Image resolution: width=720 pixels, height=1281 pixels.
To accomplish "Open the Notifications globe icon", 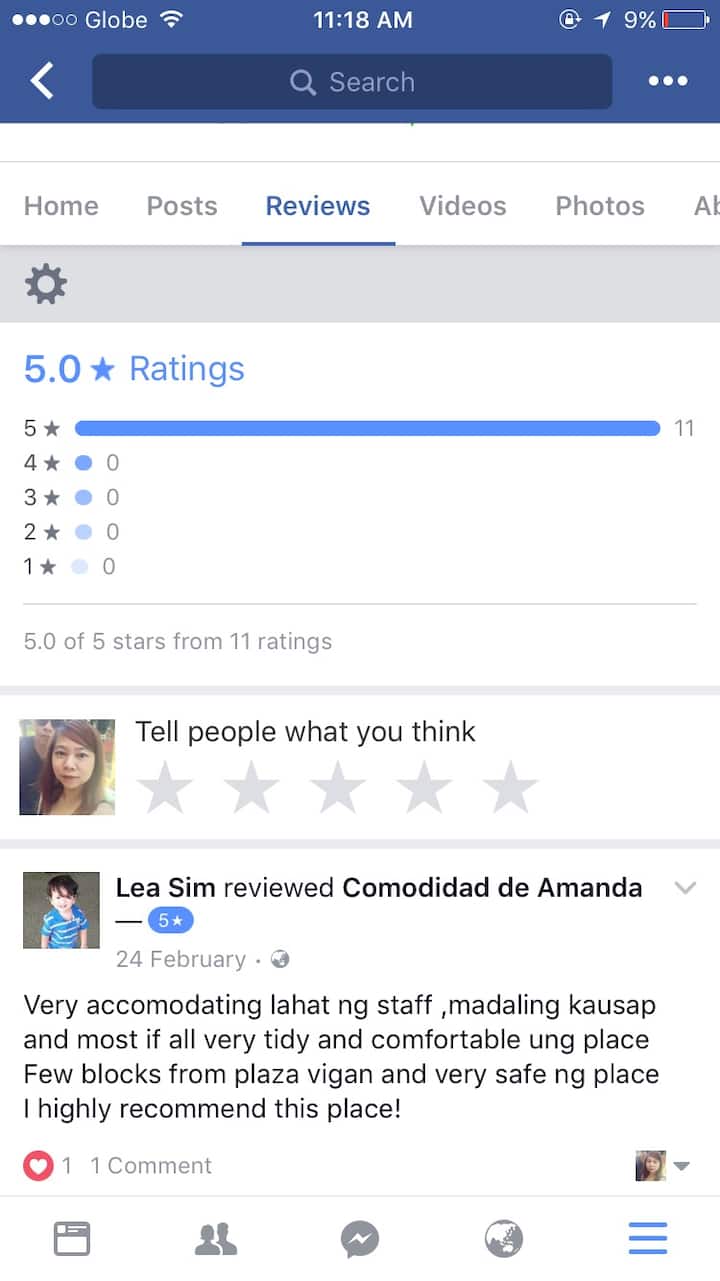I will coord(504,1239).
